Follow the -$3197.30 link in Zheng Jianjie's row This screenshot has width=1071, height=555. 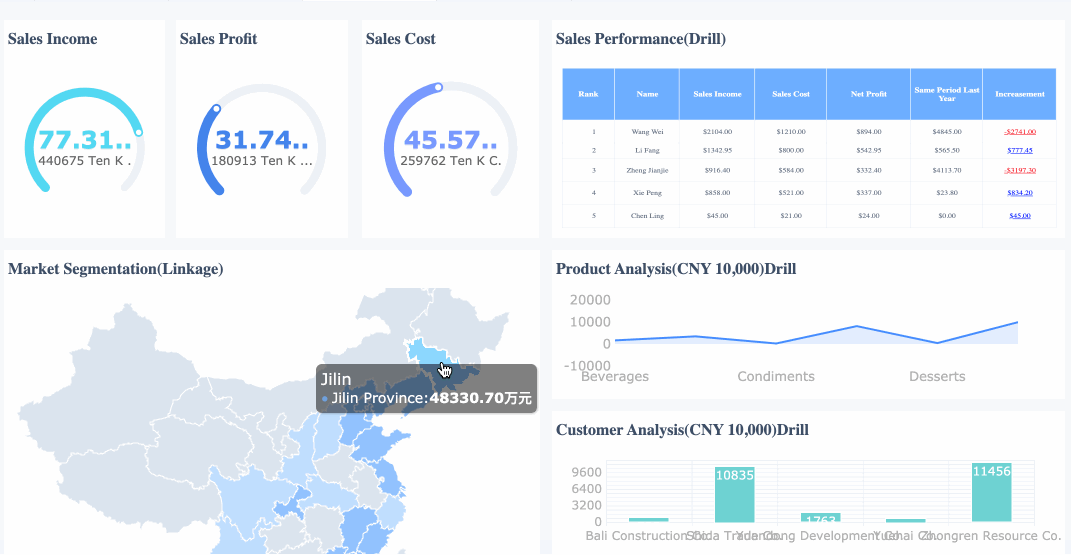pos(1020,171)
